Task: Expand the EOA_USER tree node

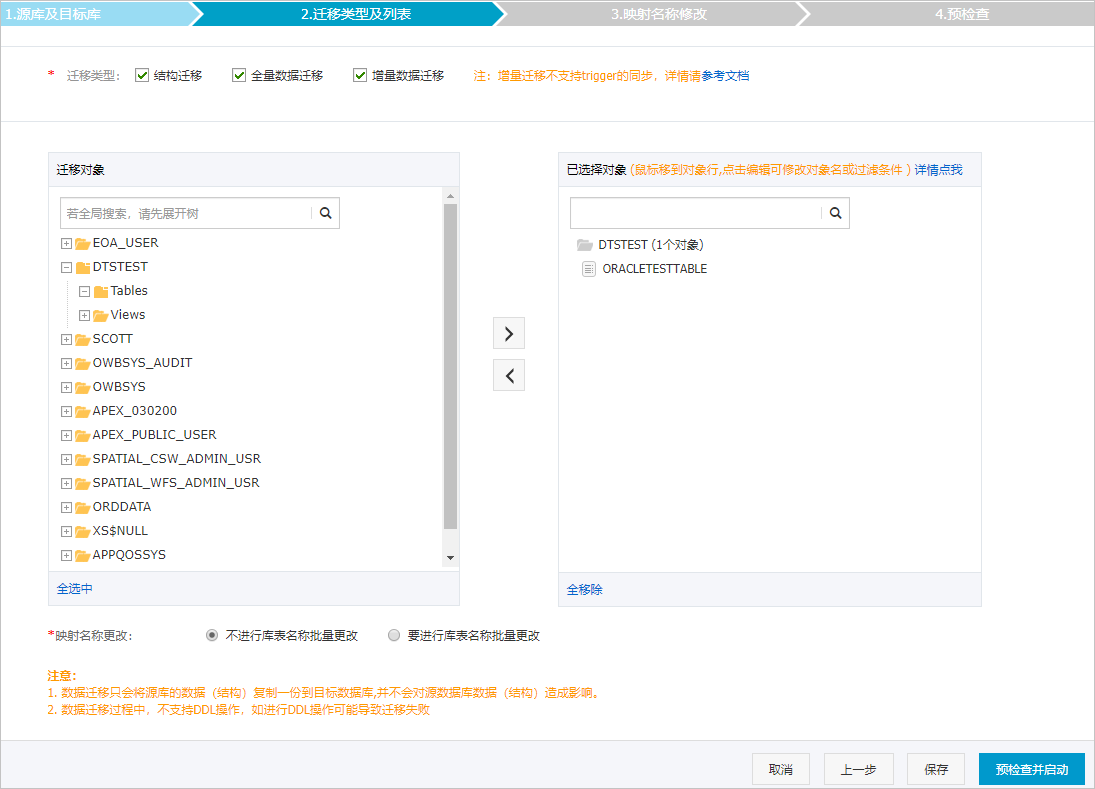Action: coord(66,244)
